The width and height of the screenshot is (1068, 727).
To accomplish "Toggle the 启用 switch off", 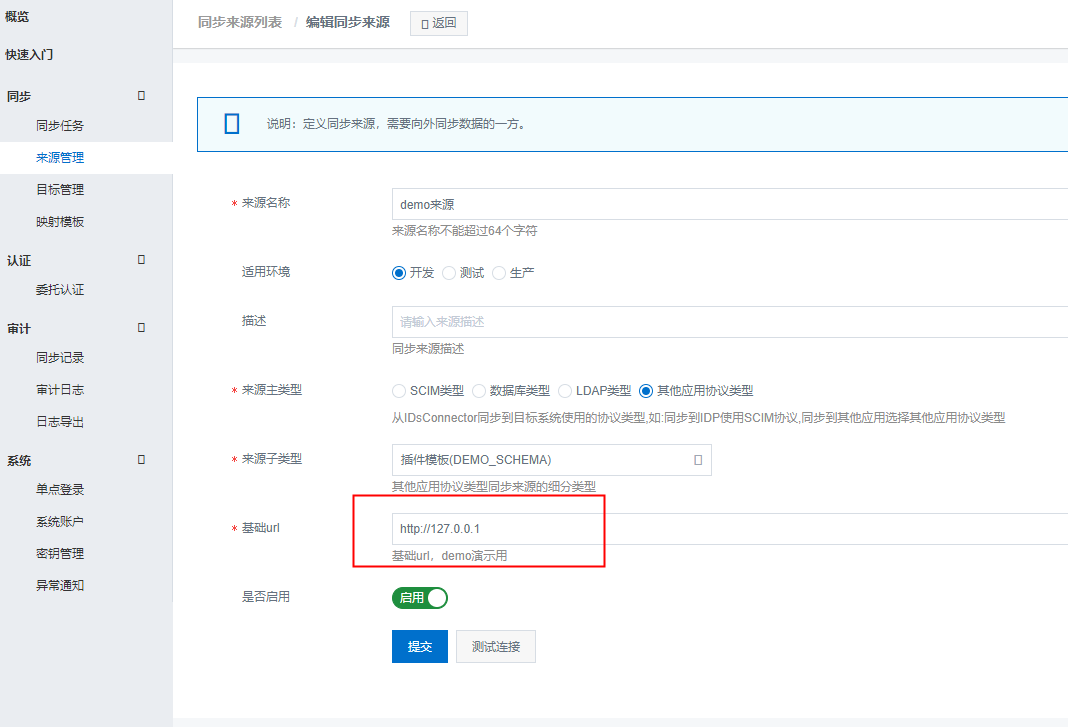I will pyautogui.click(x=420, y=598).
